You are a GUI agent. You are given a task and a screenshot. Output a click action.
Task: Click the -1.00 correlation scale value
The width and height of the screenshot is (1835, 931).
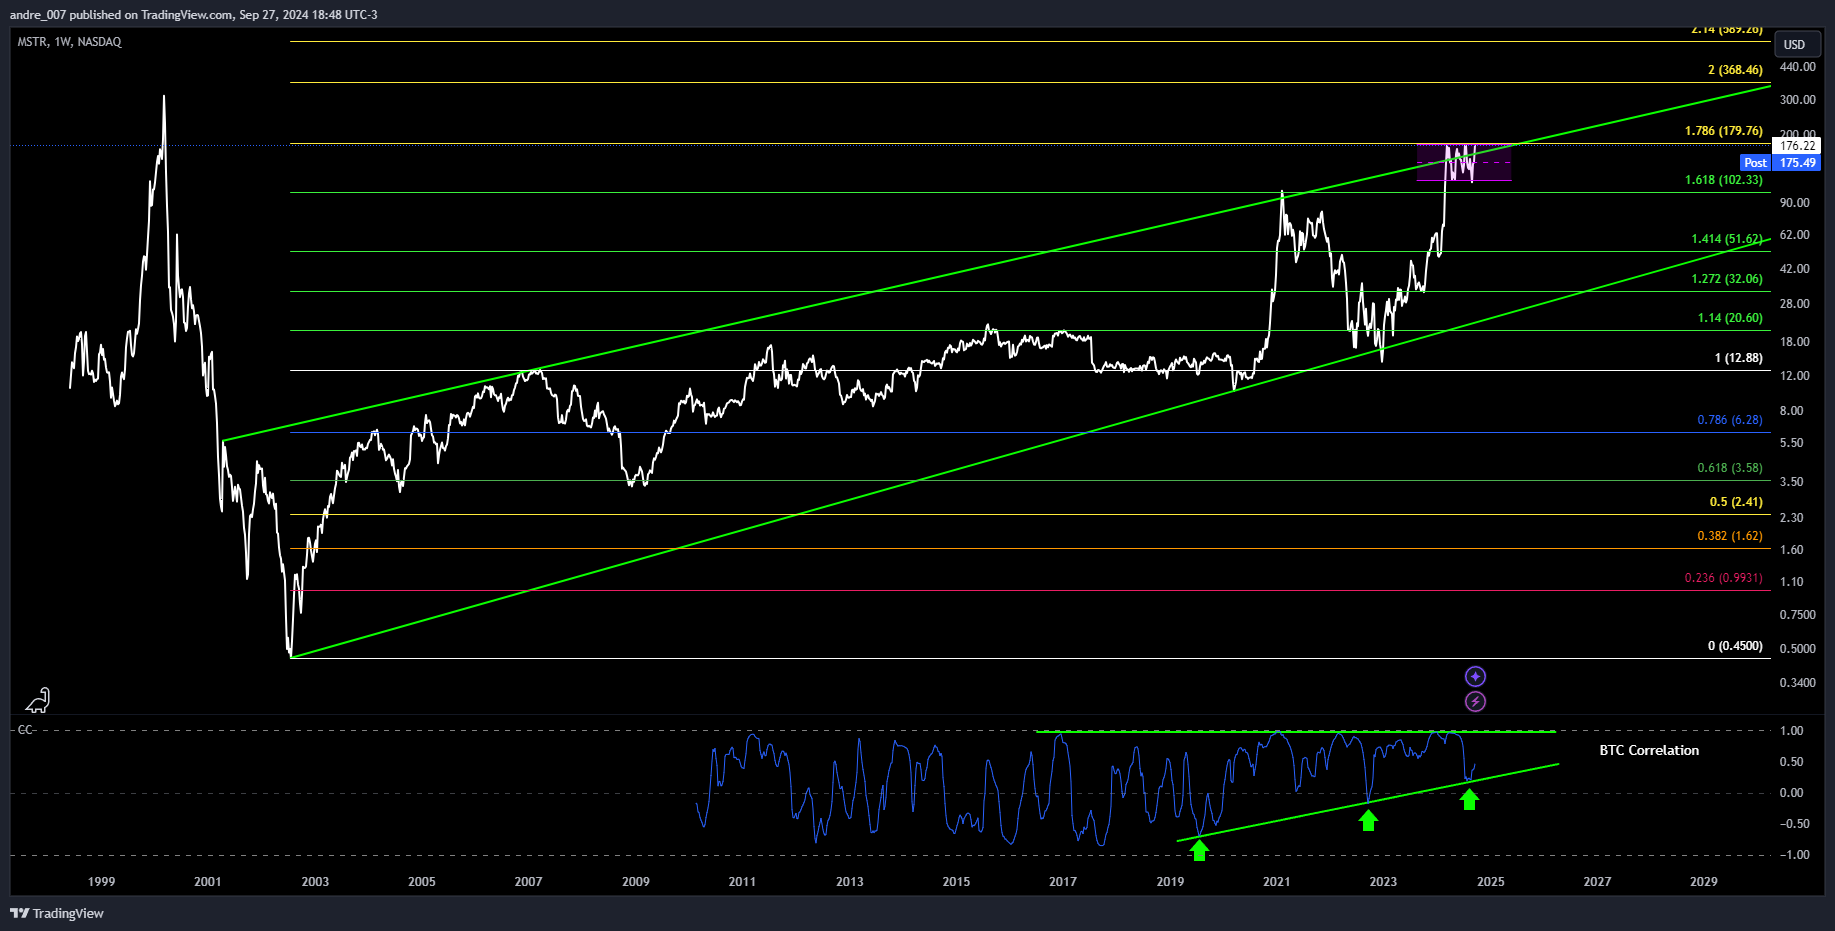[x=1794, y=855]
